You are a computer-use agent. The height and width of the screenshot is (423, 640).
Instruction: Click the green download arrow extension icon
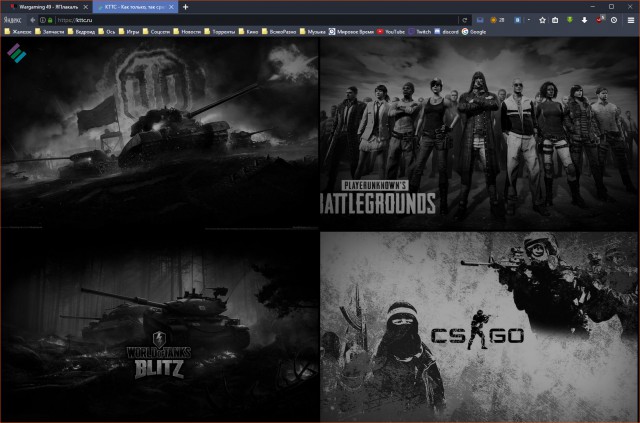point(570,20)
